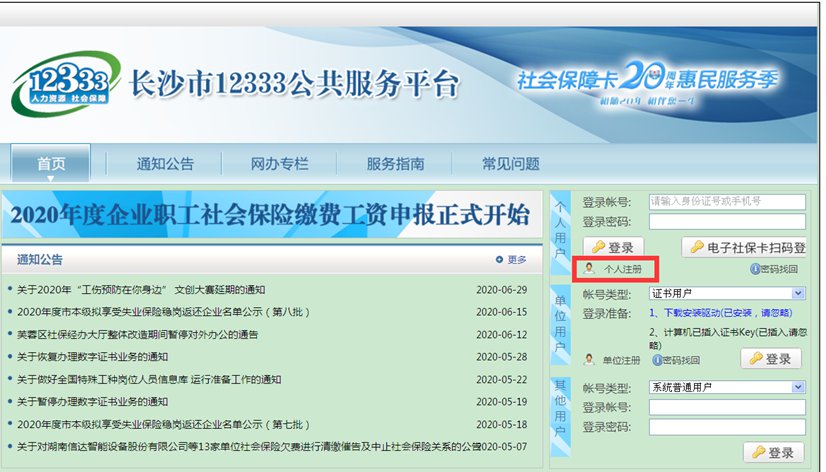Click the 更多 plus icon in announcements
Screen dimensions: 826x472
pos(499,260)
